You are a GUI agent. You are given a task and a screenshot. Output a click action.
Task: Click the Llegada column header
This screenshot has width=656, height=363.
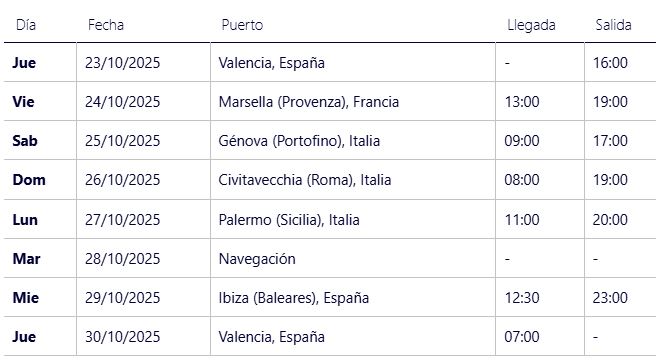531,25
